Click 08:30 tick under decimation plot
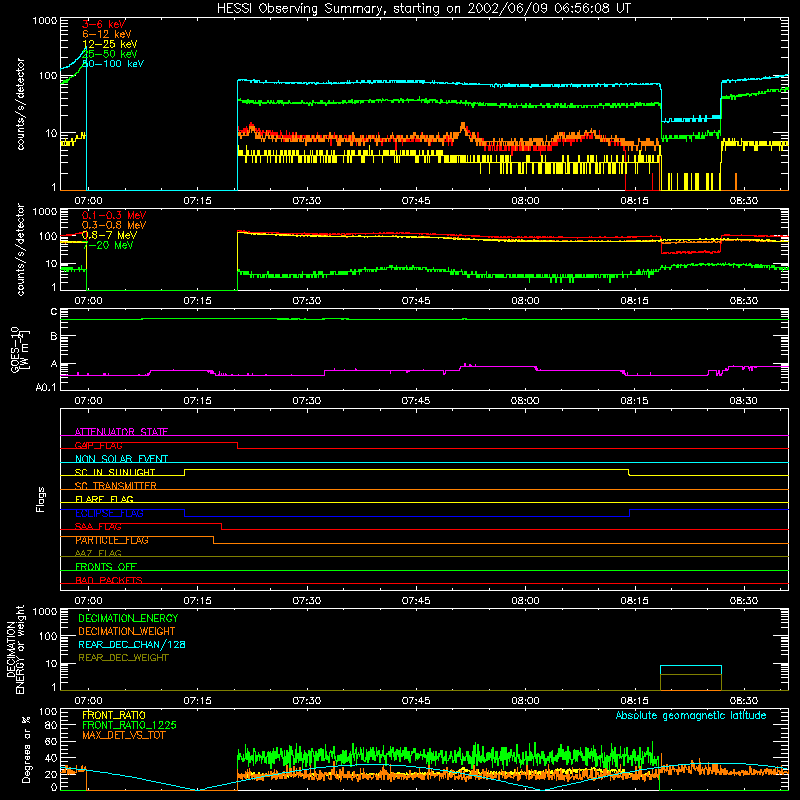The width and height of the screenshot is (800, 800). tap(743, 701)
